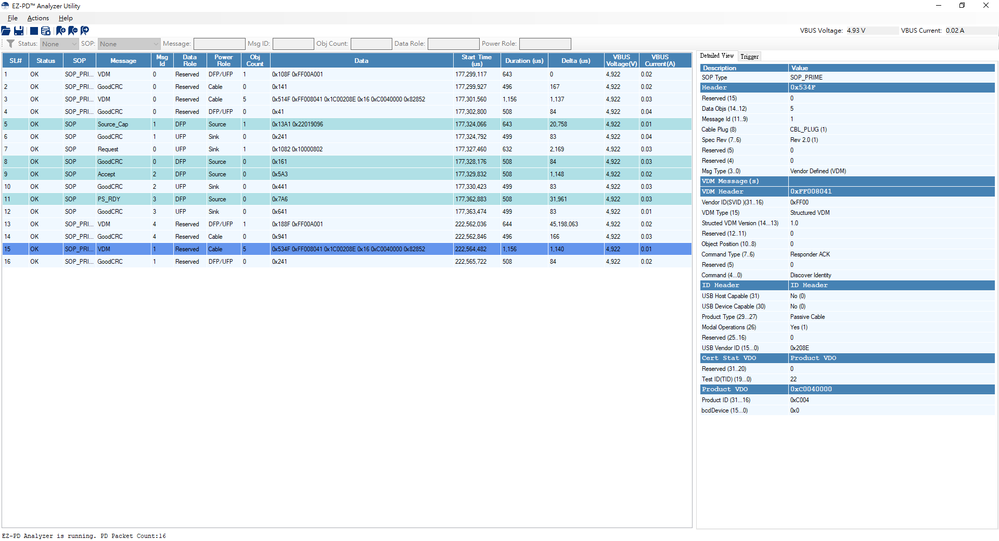Click the status bar packet count text
This screenshot has height=541, width=999.
point(83,536)
